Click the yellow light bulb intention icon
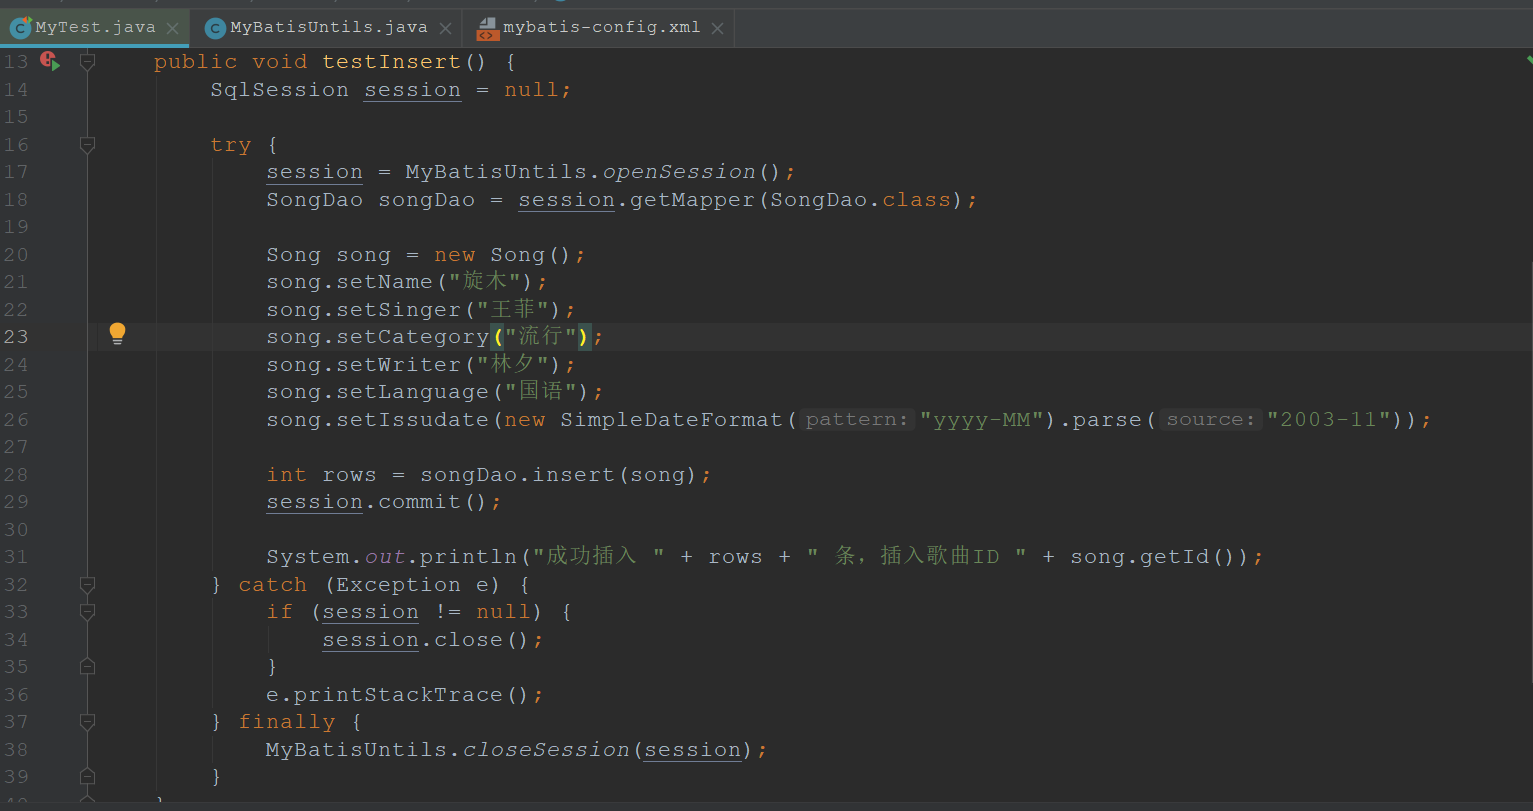This screenshot has height=811, width=1533. [x=117, y=334]
